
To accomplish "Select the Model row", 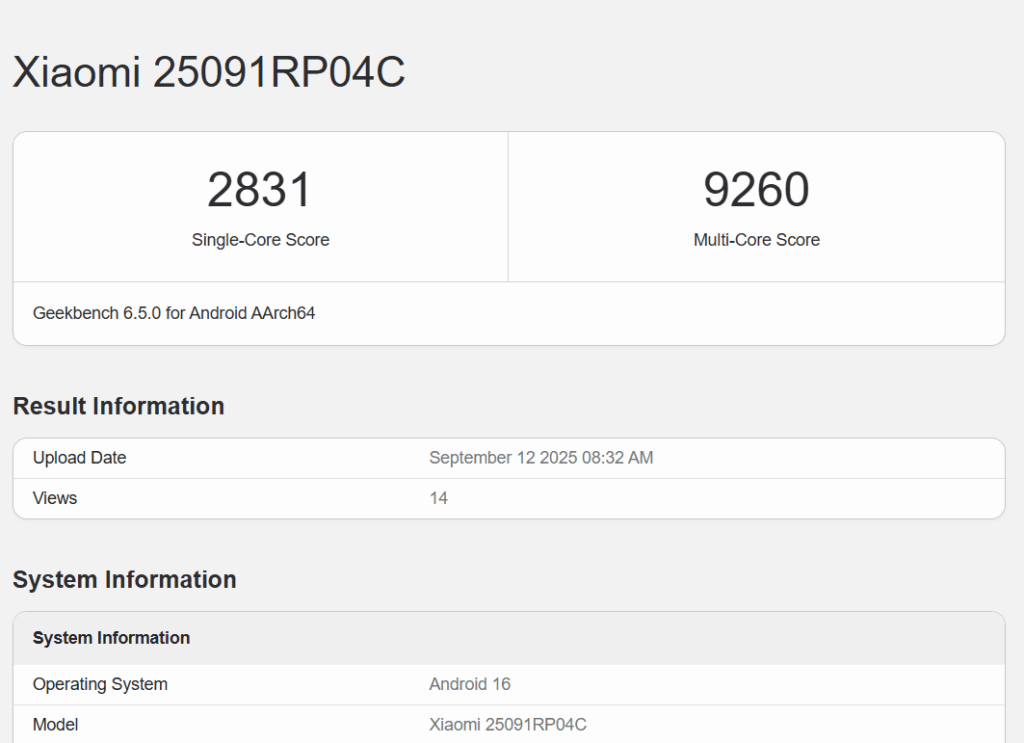I will pos(56,725).
